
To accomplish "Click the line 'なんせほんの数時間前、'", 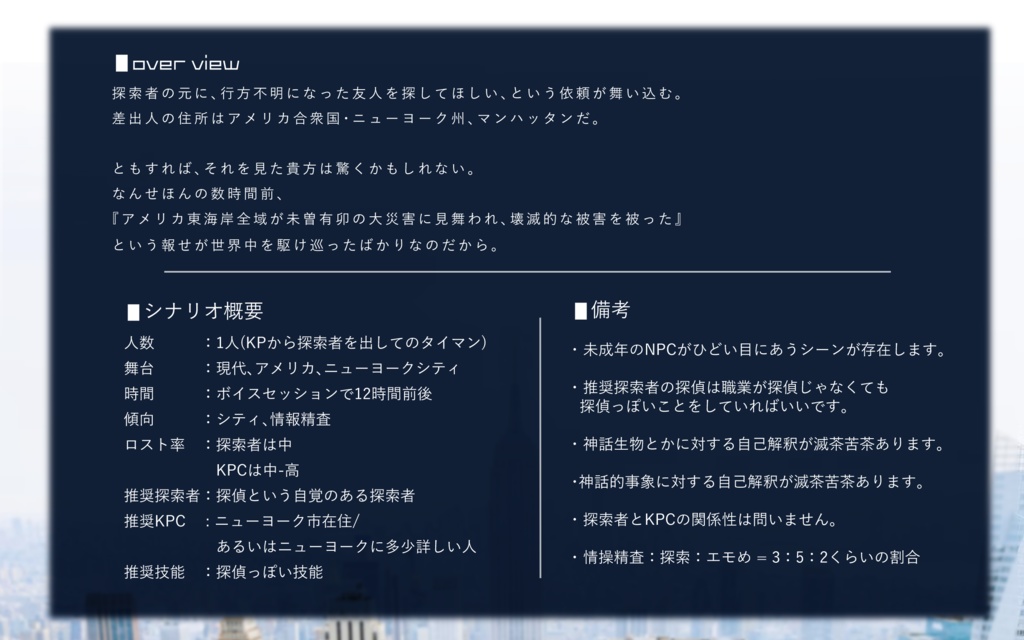I will click(x=199, y=194).
